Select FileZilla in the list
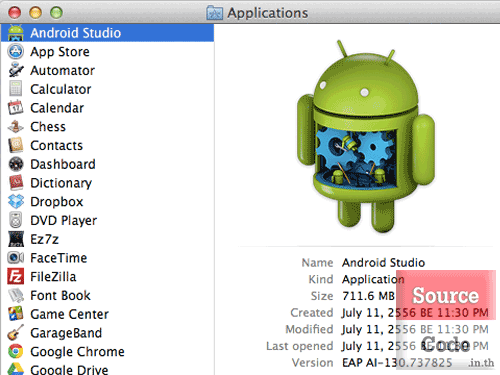500x375 pixels. click(x=53, y=277)
